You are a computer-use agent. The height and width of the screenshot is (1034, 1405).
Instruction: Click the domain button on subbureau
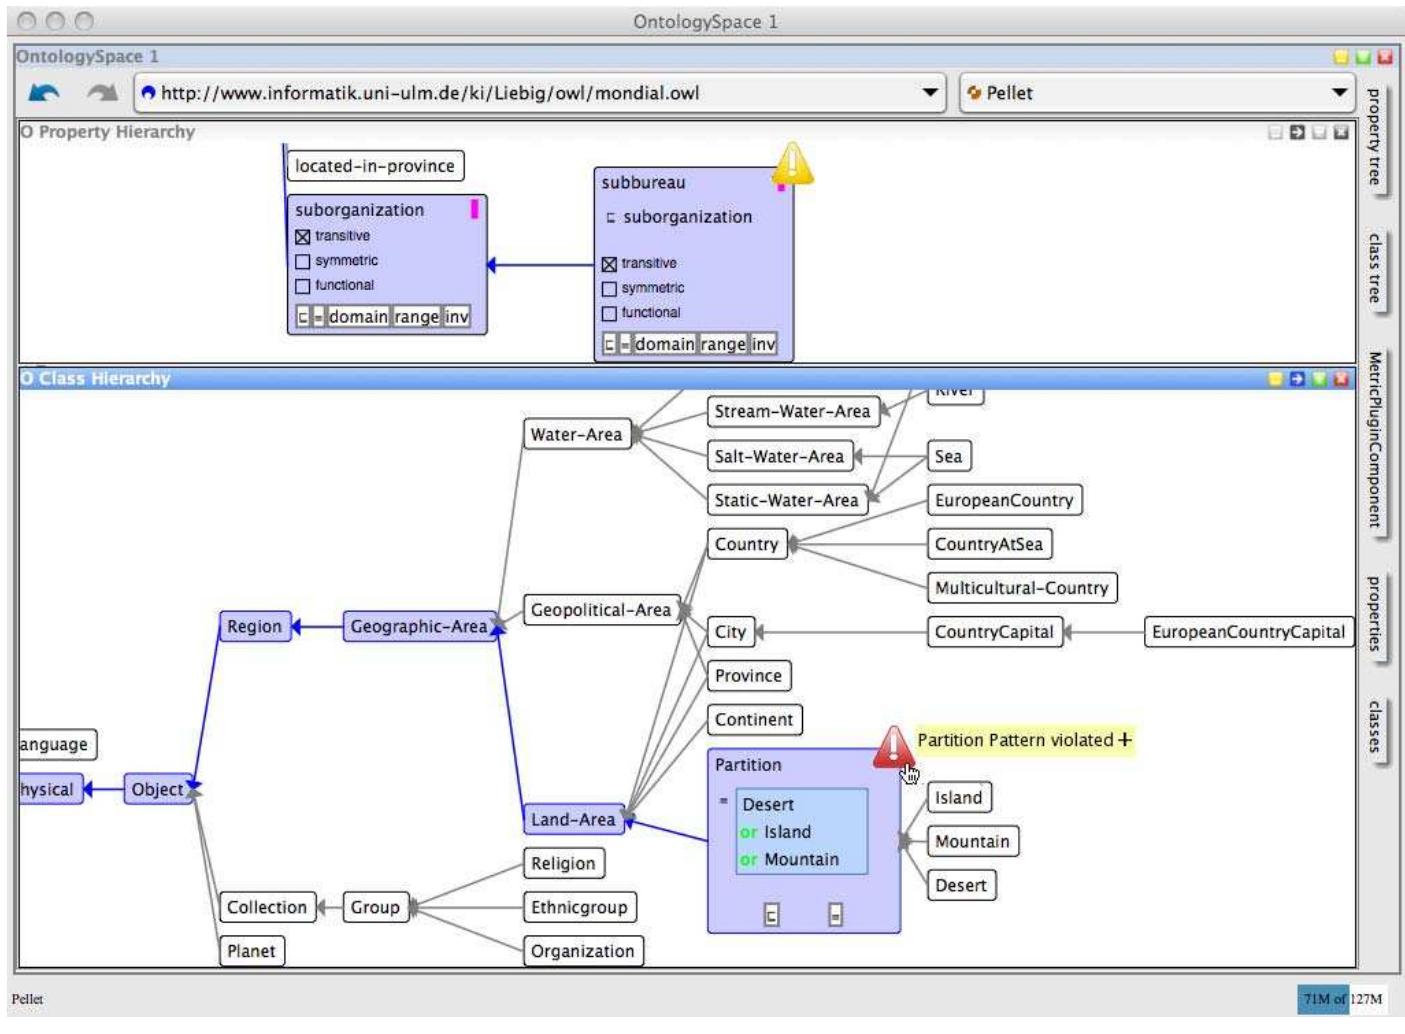coord(667,345)
